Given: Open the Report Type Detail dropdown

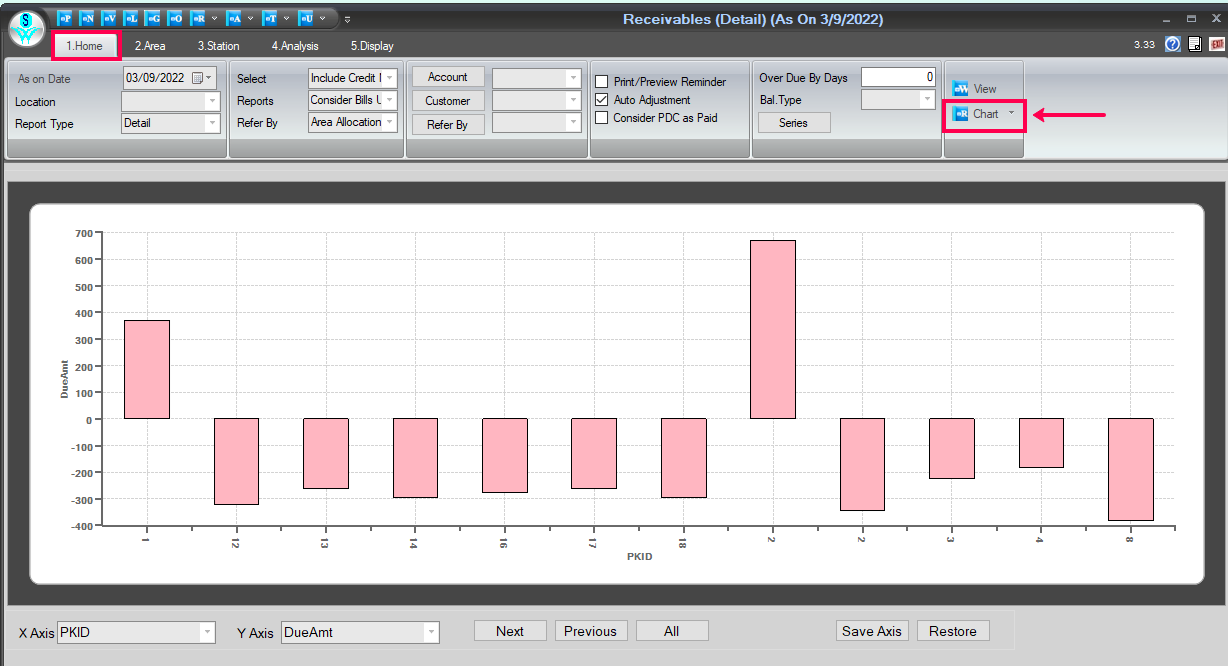Looking at the screenshot, I should 211,124.
